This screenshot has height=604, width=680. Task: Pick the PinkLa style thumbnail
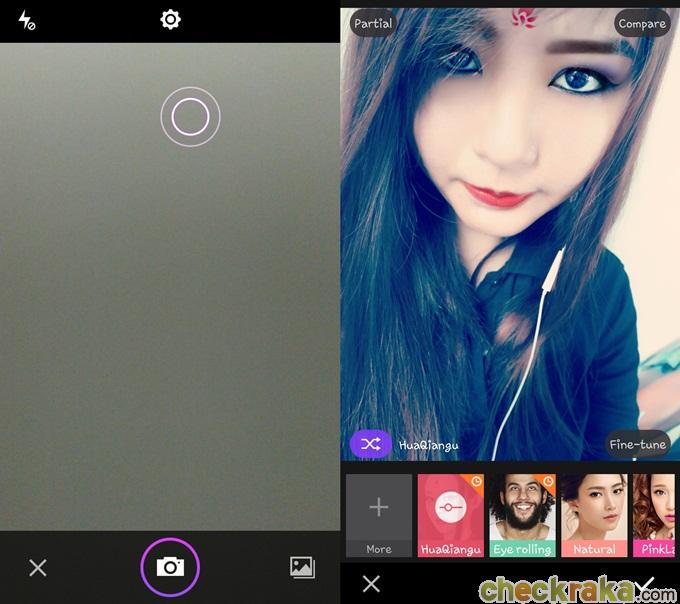[x=655, y=515]
